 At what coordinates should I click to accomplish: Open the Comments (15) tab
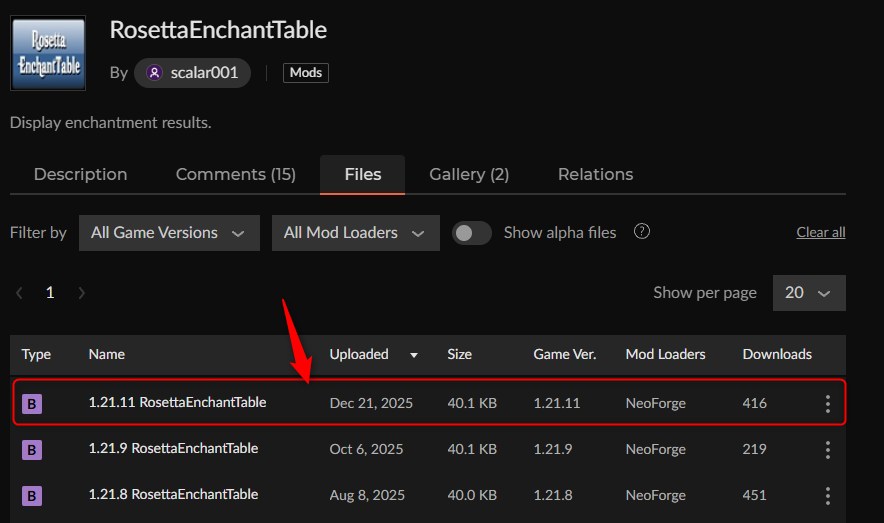point(236,174)
